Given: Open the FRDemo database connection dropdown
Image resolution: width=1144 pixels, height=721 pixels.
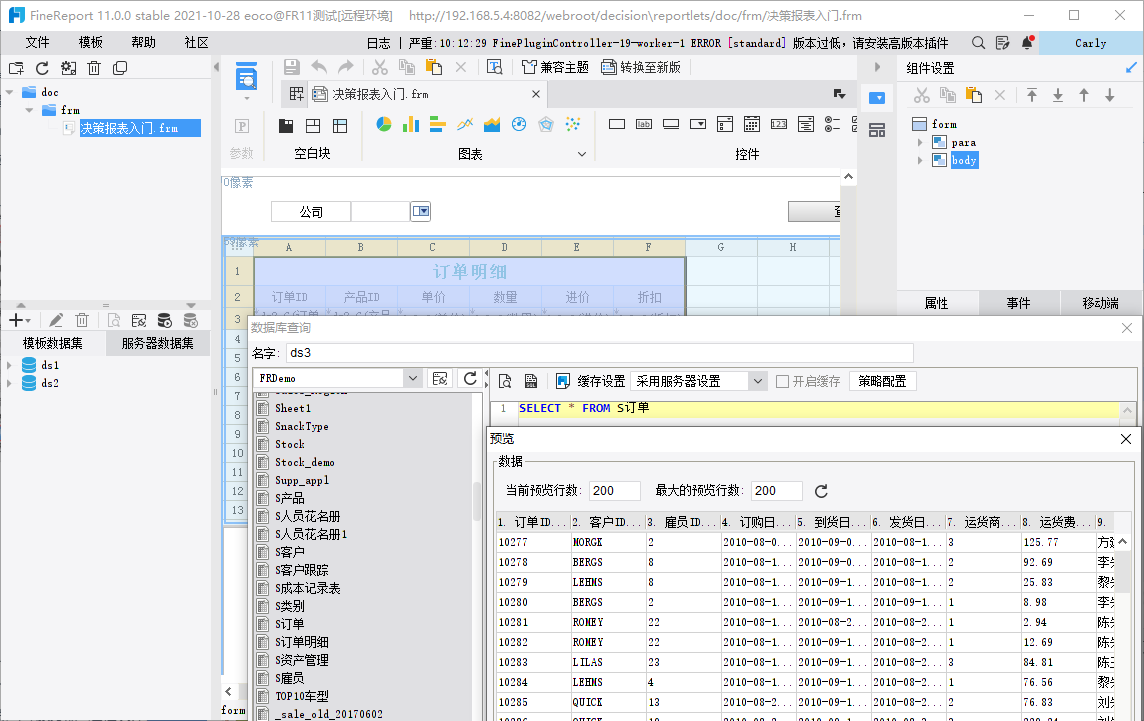Looking at the screenshot, I should pyautogui.click(x=412, y=378).
